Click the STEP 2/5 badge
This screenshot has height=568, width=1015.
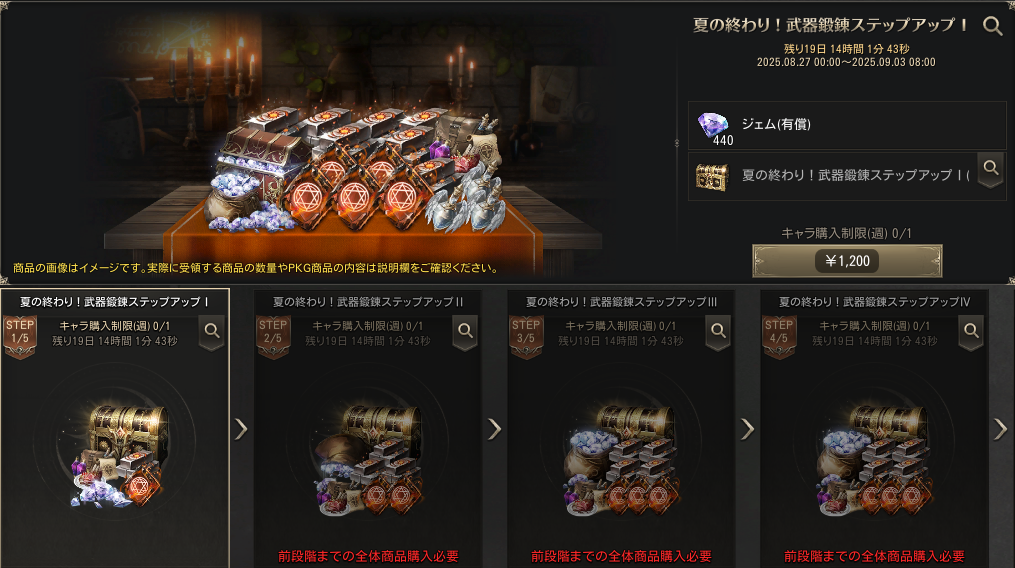[273, 335]
